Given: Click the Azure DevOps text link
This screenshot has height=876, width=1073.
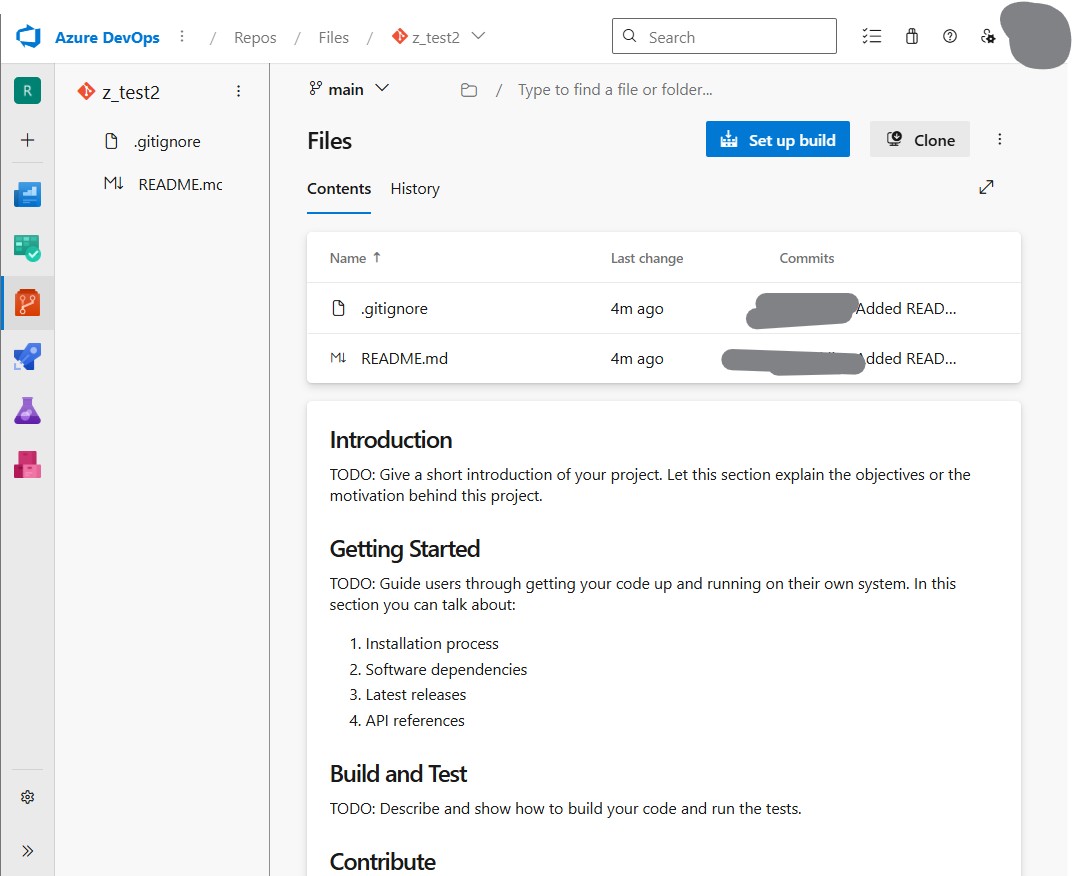Looking at the screenshot, I should (107, 38).
